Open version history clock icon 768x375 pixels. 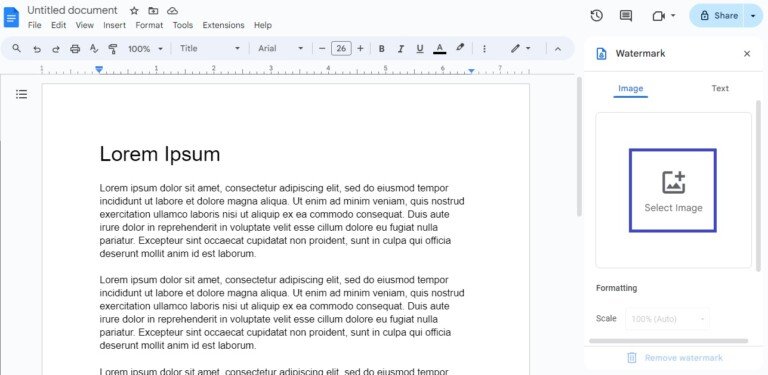596,16
